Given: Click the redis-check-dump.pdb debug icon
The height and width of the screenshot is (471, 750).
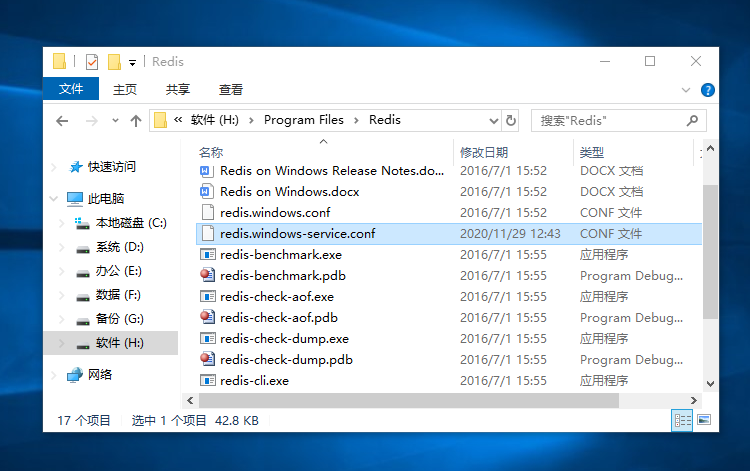Looking at the screenshot, I should (x=207, y=360).
